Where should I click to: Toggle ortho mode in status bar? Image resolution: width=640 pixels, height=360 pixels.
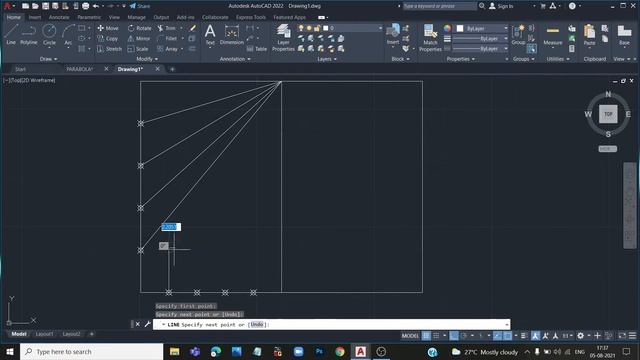453,336
